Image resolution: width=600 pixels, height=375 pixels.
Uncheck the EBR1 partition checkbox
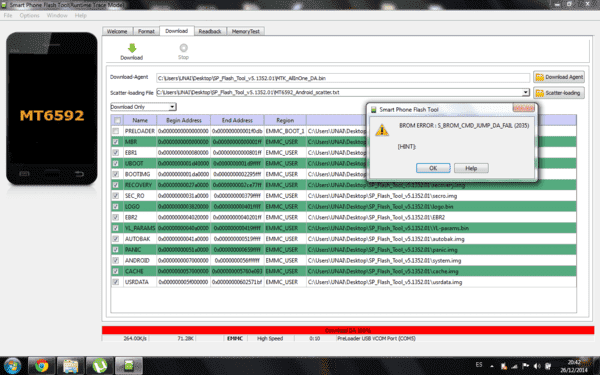(x=116, y=152)
